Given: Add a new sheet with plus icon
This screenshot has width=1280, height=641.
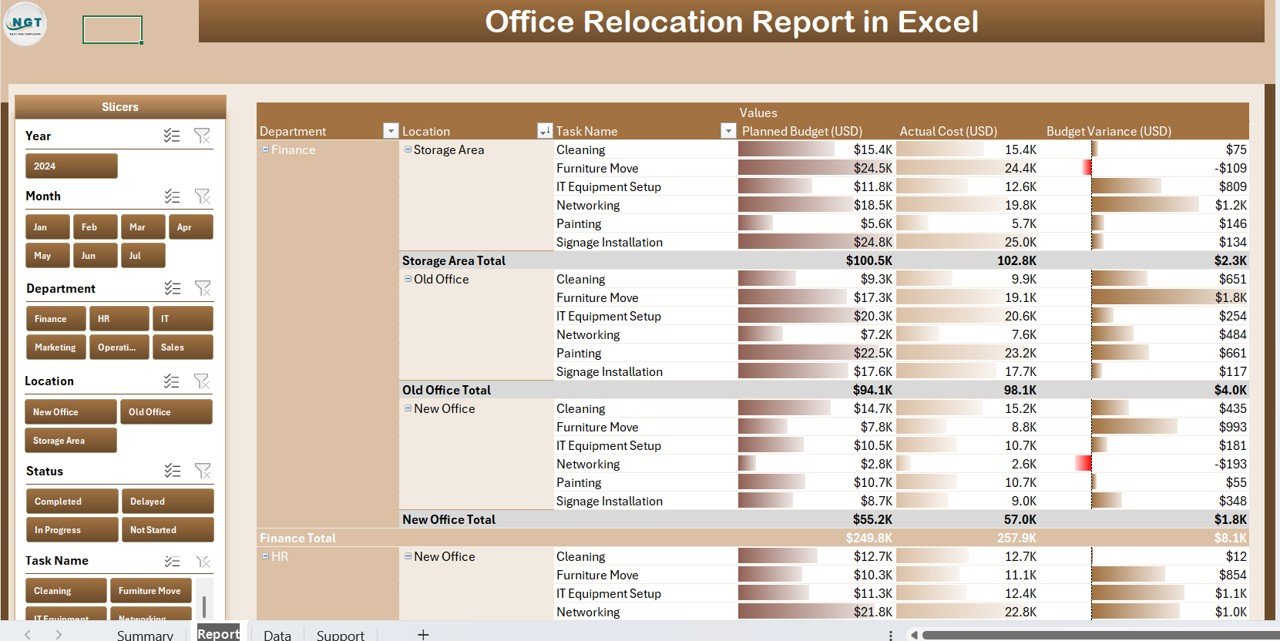Looking at the screenshot, I should tap(423, 634).
